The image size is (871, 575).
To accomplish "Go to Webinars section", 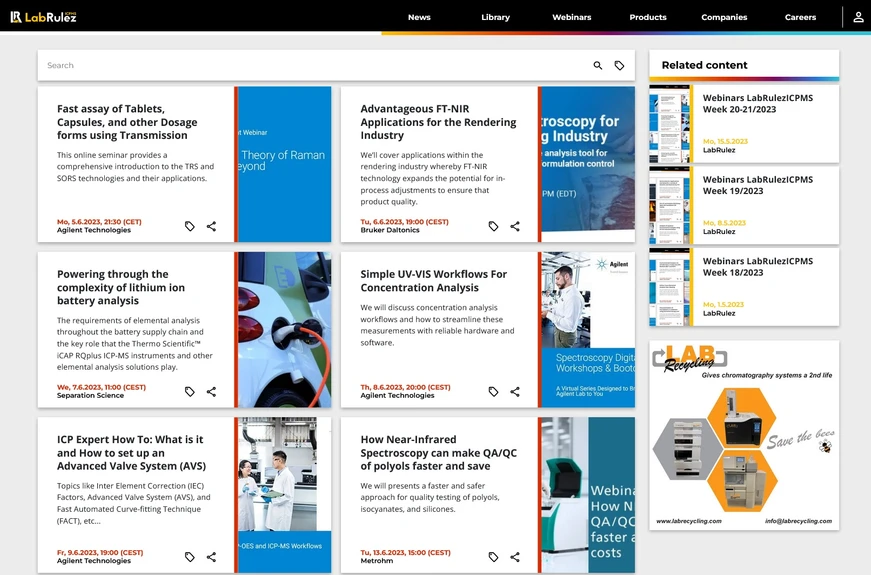I will coord(572,17).
